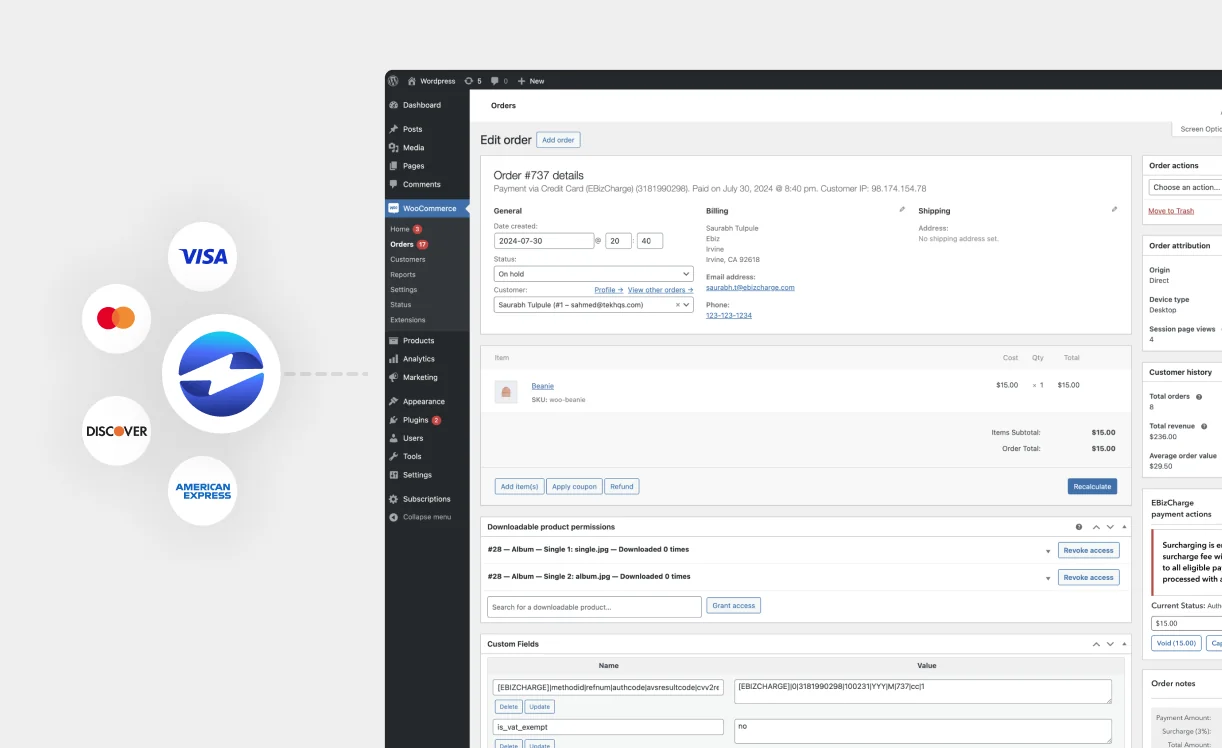Open Downloadable product permissions help icon
This screenshot has height=748, width=1222.
1079,527
